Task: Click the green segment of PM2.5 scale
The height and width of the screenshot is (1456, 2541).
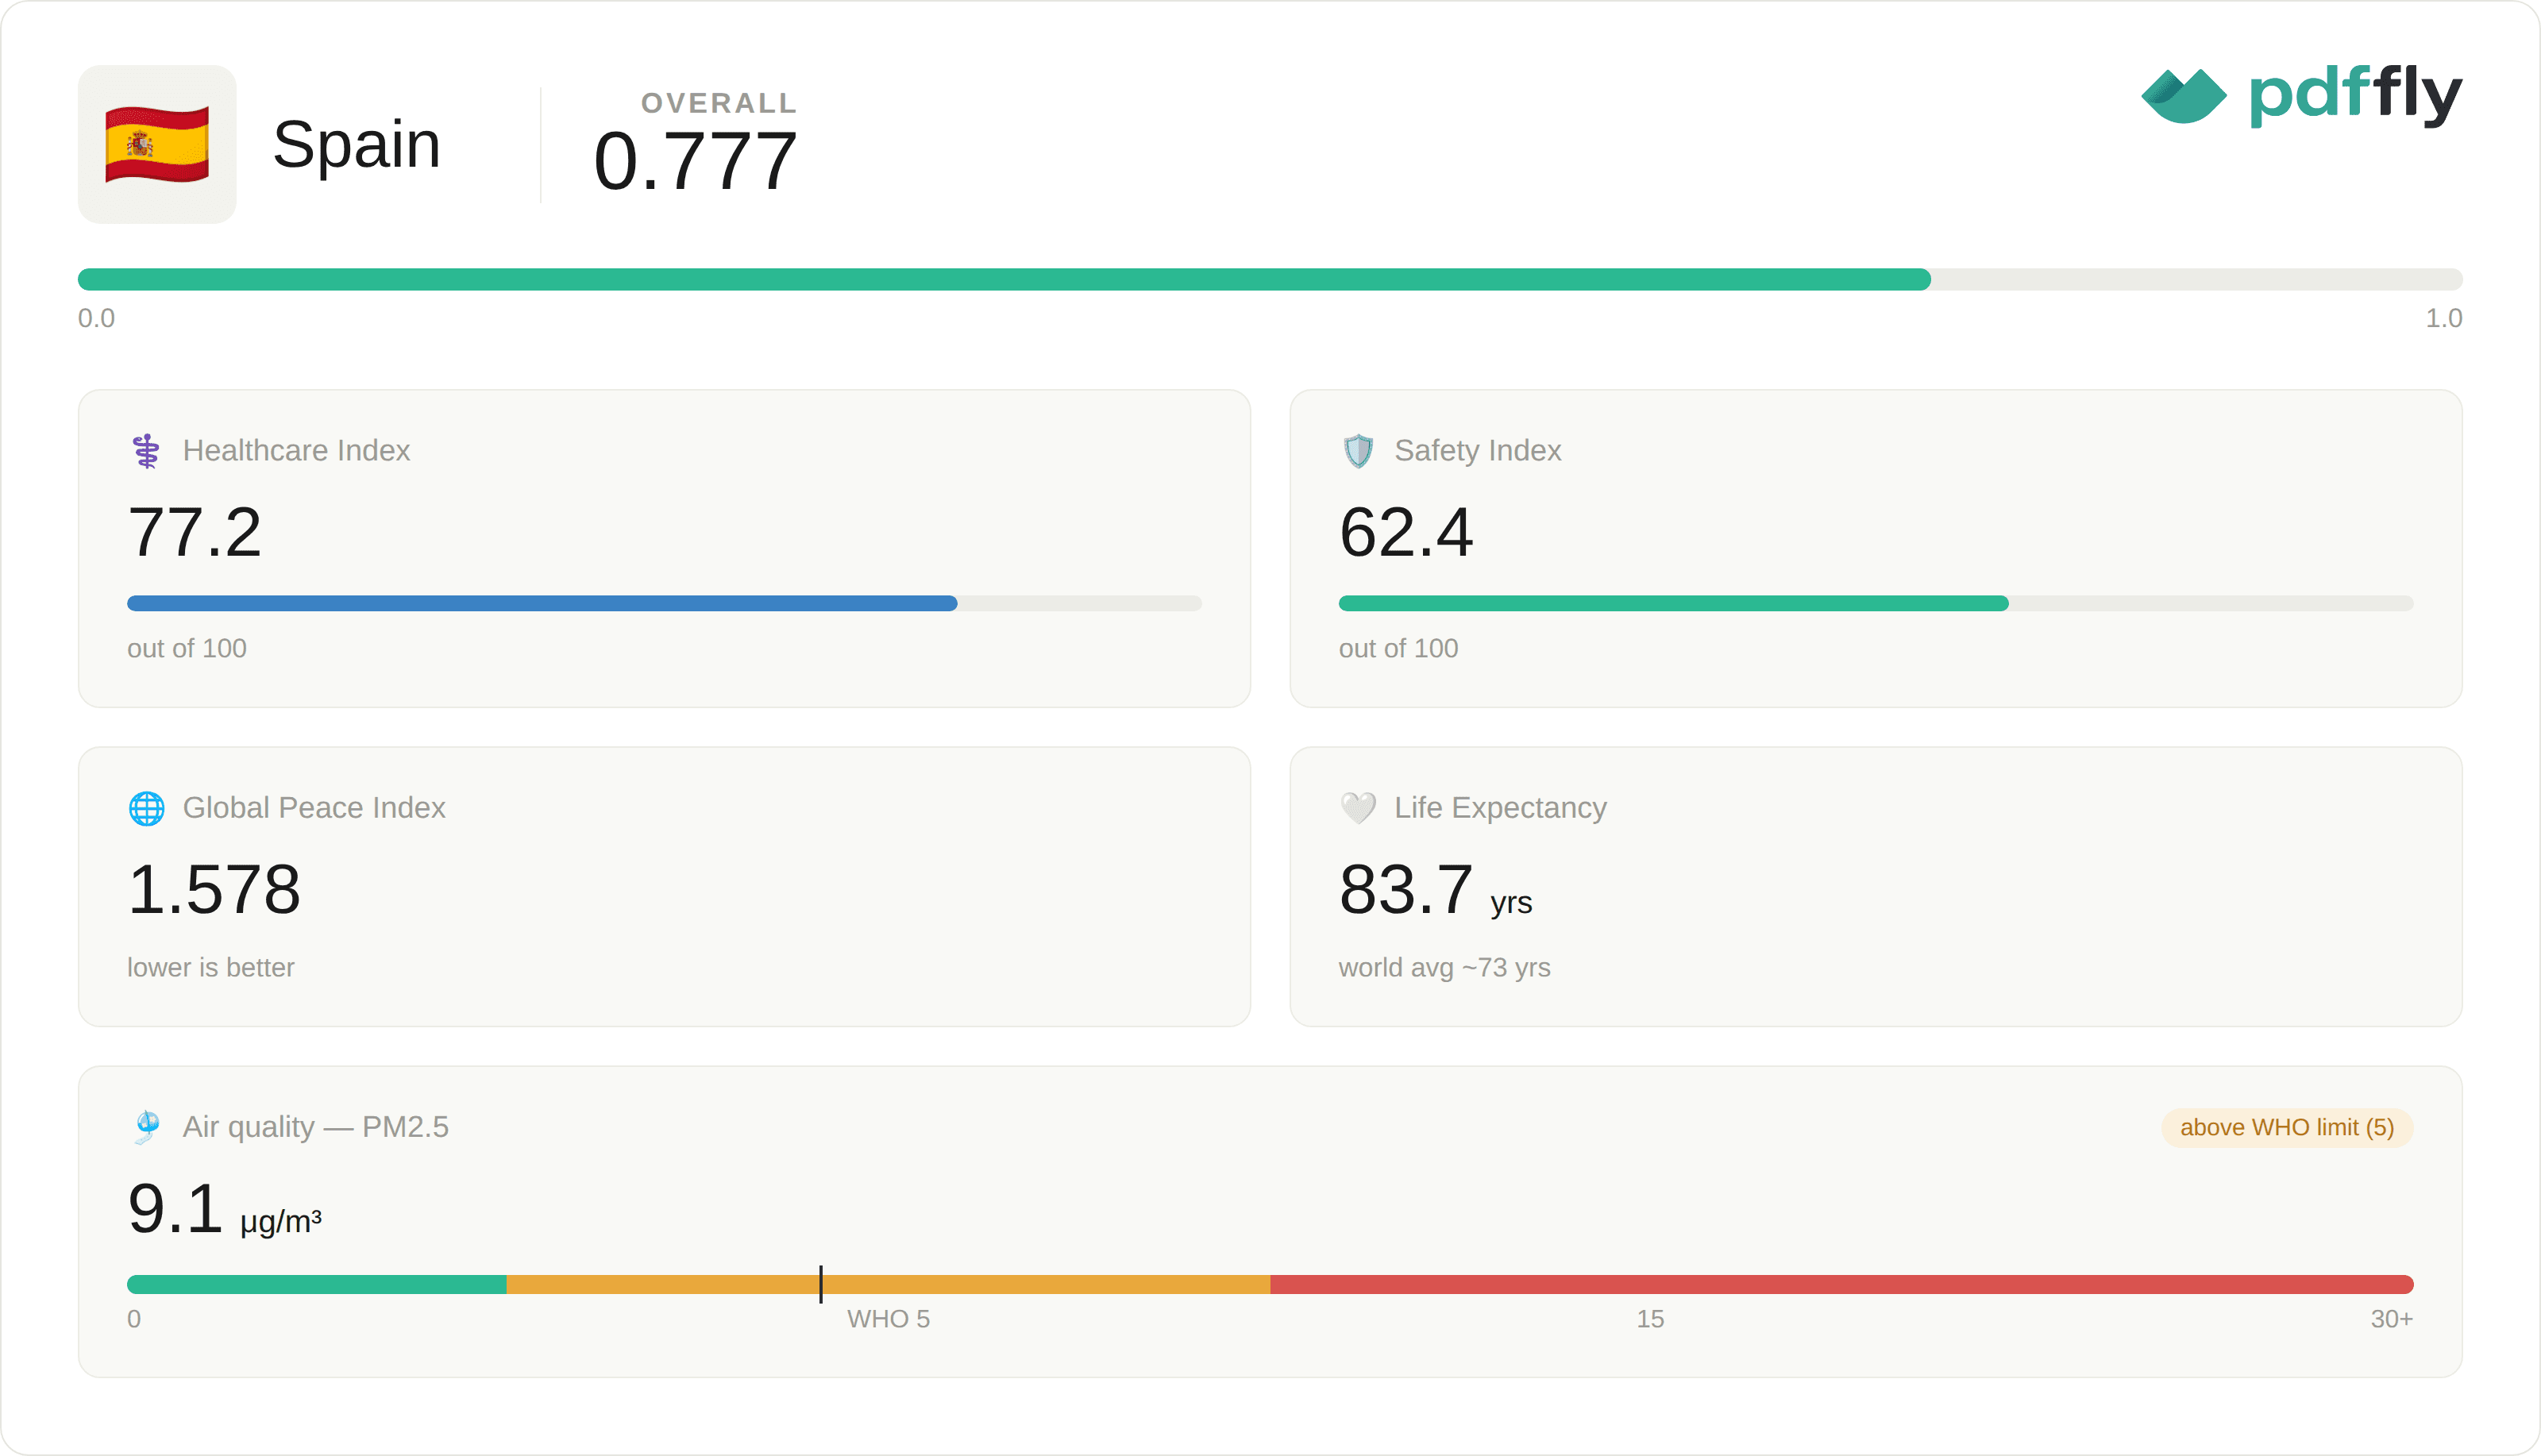Action: 317,1284
